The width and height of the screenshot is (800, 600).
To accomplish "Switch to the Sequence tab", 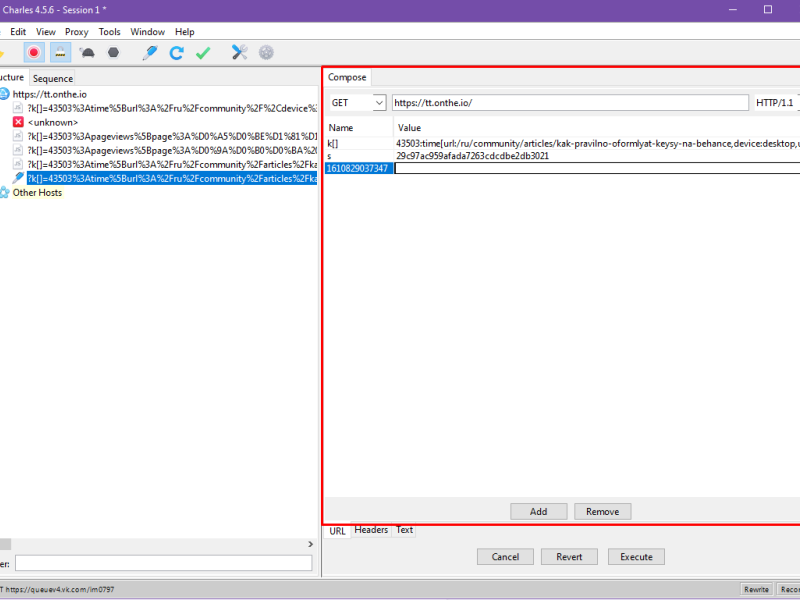I will point(53,78).
